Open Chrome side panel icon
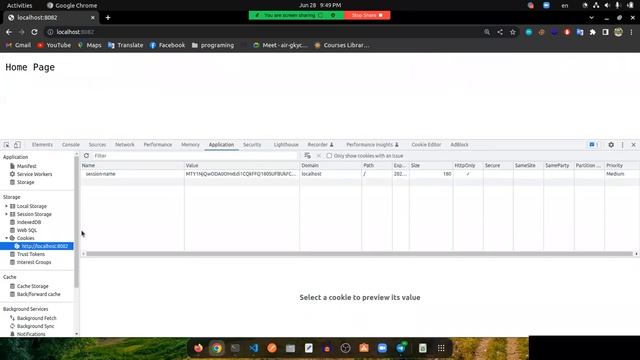The height and width of the screenshot is (360, 640). (x=605, y=32)
